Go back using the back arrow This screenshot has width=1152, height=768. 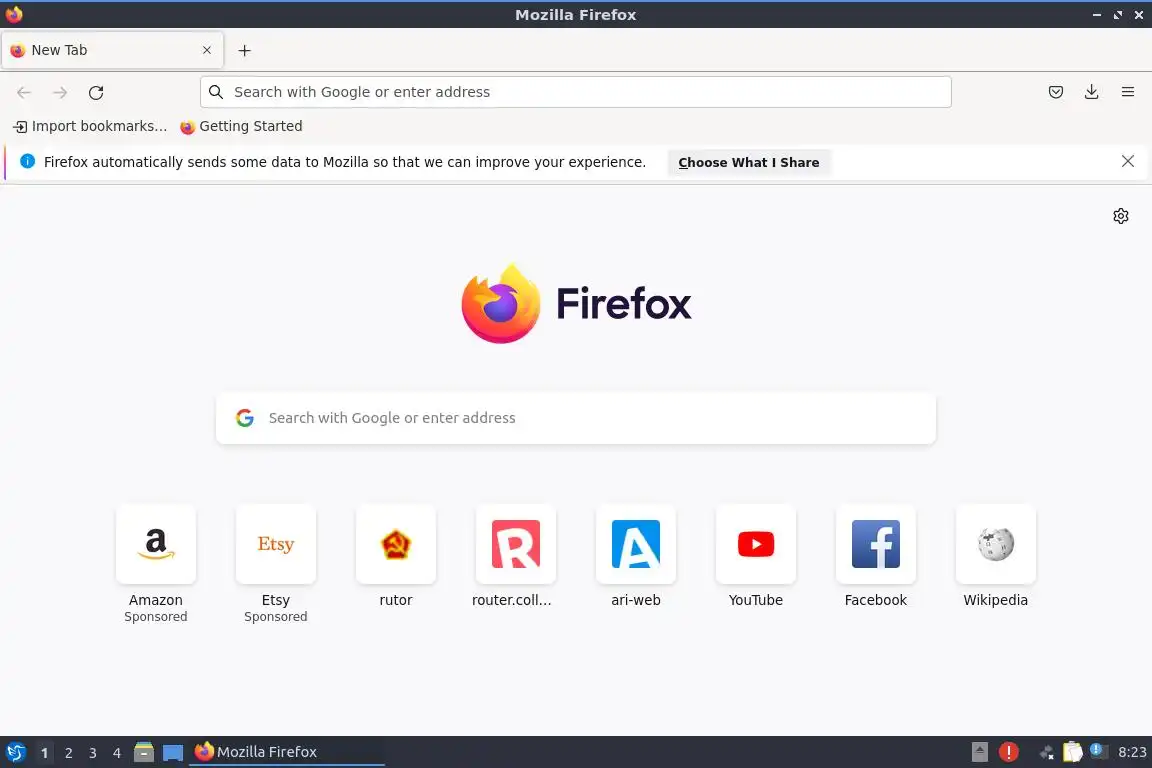24,93
